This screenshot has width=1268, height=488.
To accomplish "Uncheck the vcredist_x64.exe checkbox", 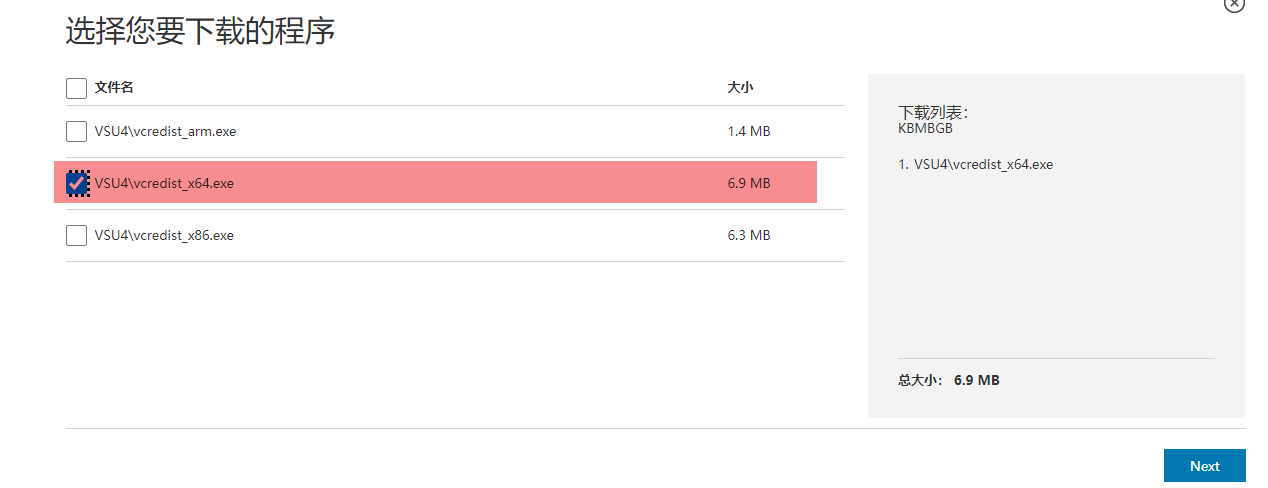I will 76,183.
